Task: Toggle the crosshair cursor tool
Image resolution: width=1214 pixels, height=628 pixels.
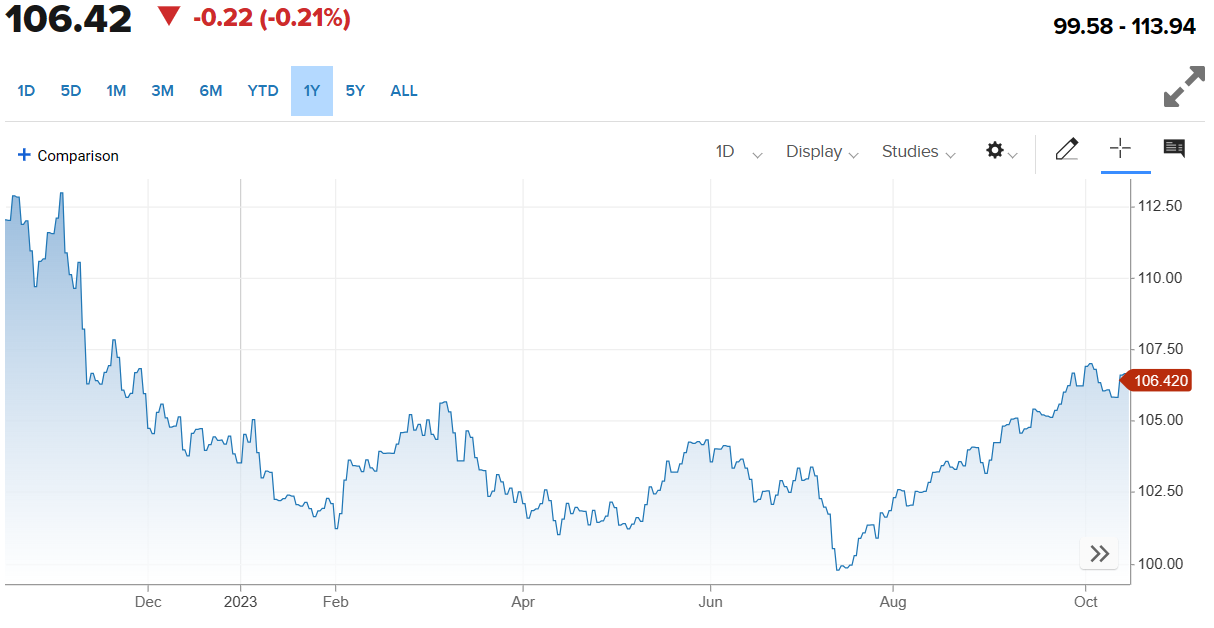Action: [1120, 149]
